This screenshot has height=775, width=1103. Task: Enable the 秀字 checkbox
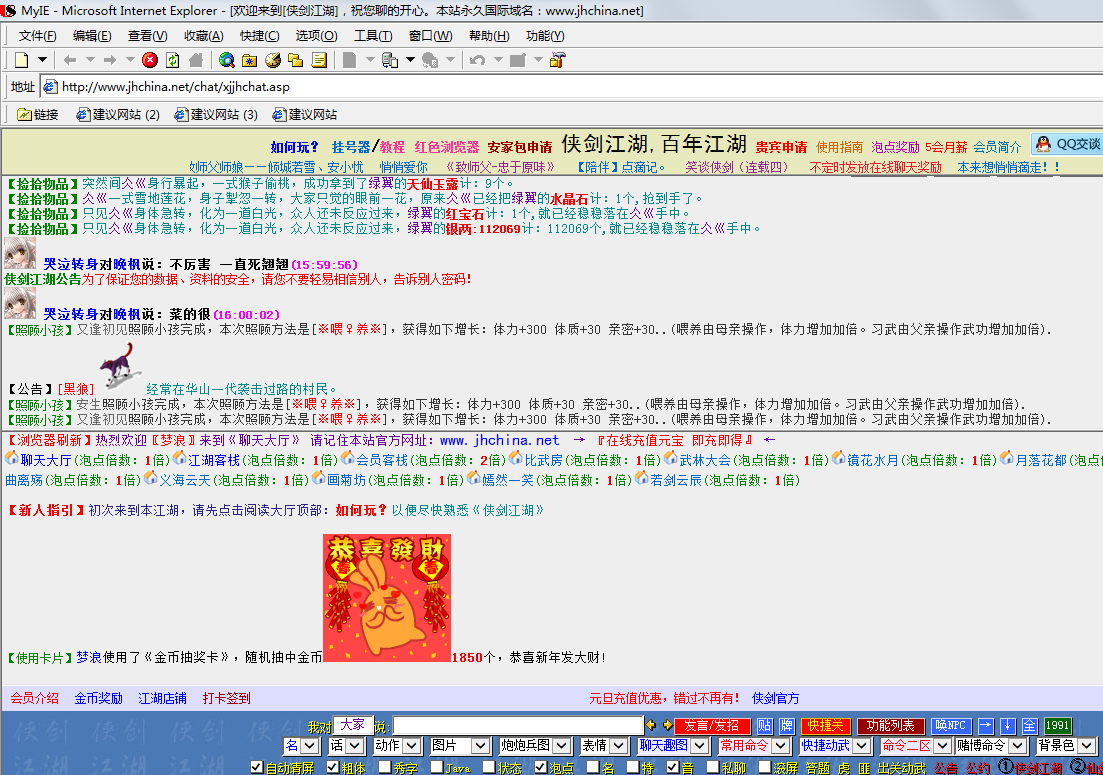385,767
